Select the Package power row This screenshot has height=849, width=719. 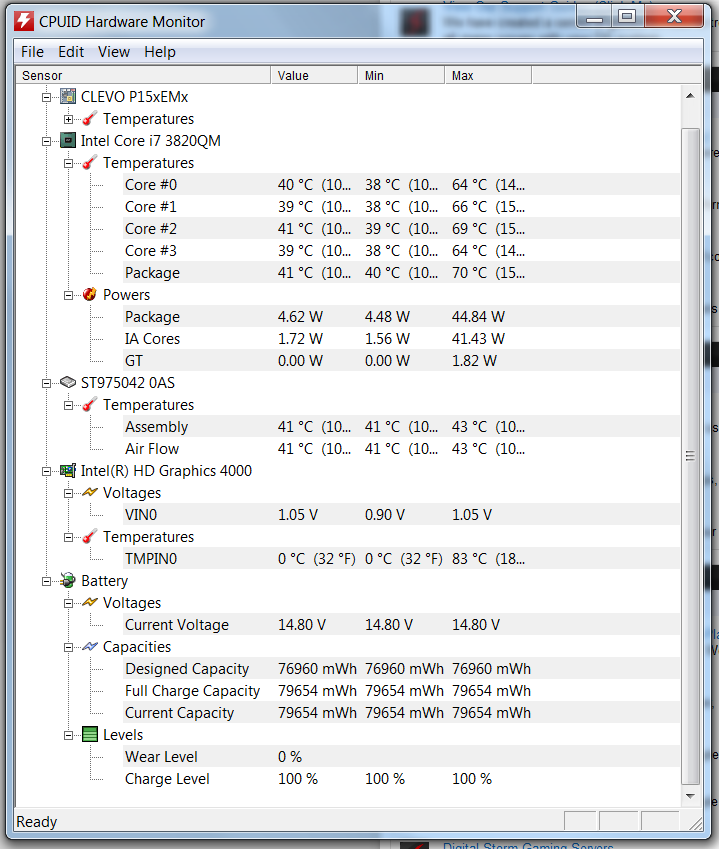pyautogui.click(x=402, y=317)
